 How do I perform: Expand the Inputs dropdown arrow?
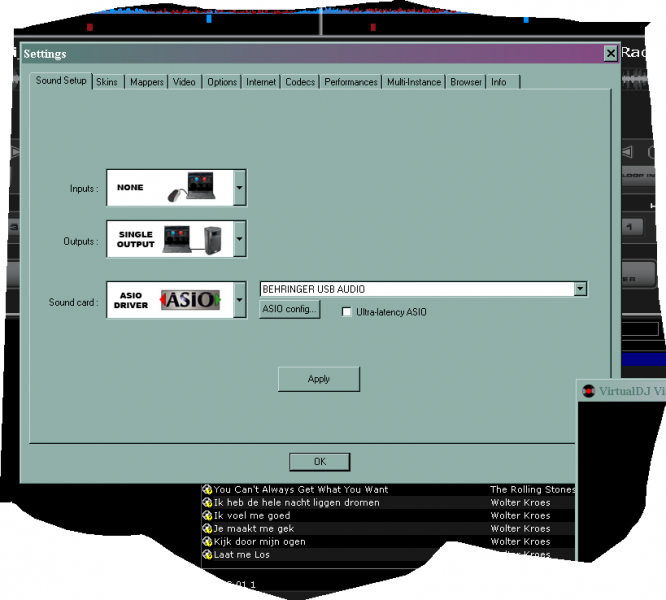(x=240, y=188)
